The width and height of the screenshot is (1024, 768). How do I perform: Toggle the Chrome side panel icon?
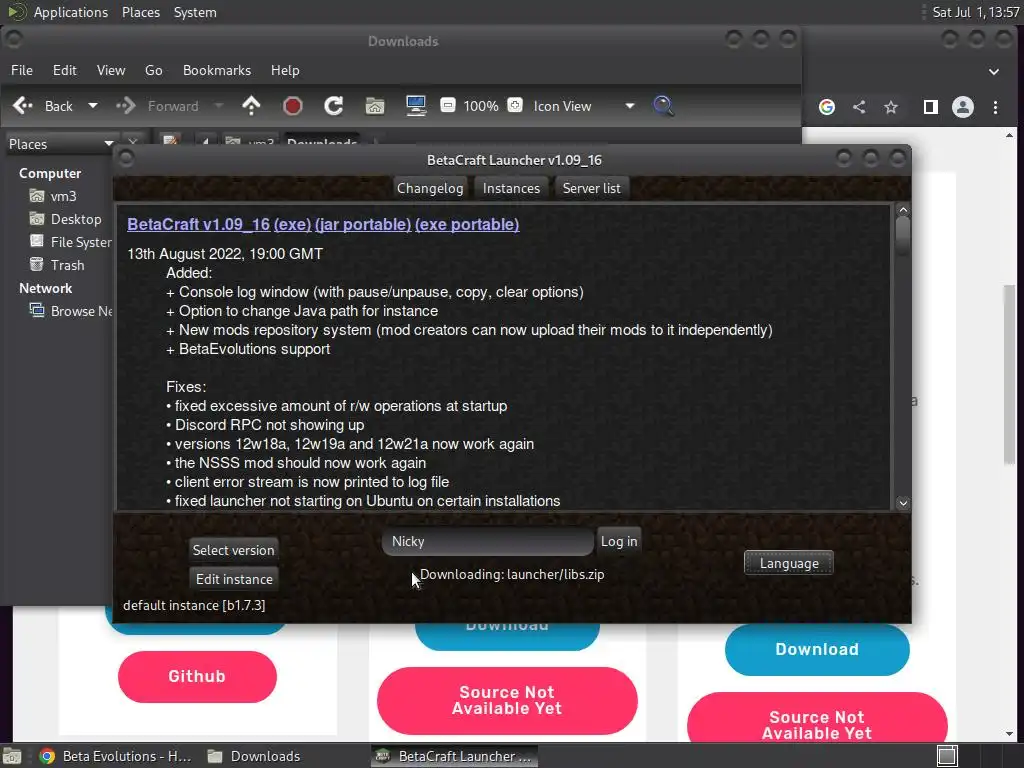click(931, 107)
